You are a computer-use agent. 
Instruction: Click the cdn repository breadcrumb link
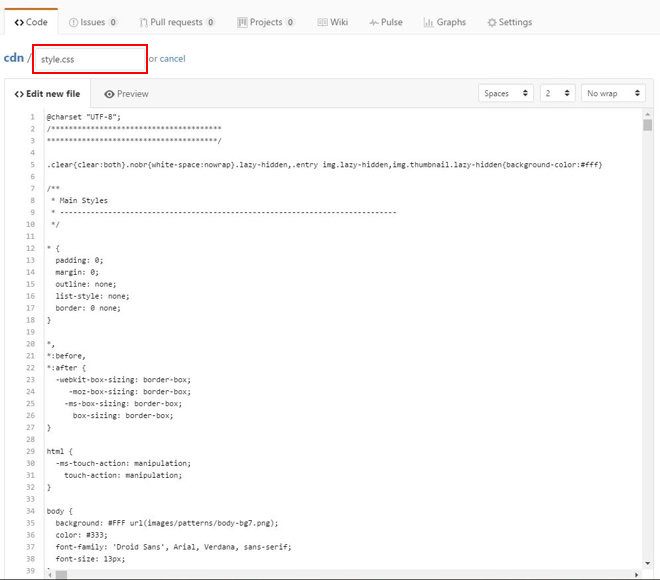pos(13,58)
